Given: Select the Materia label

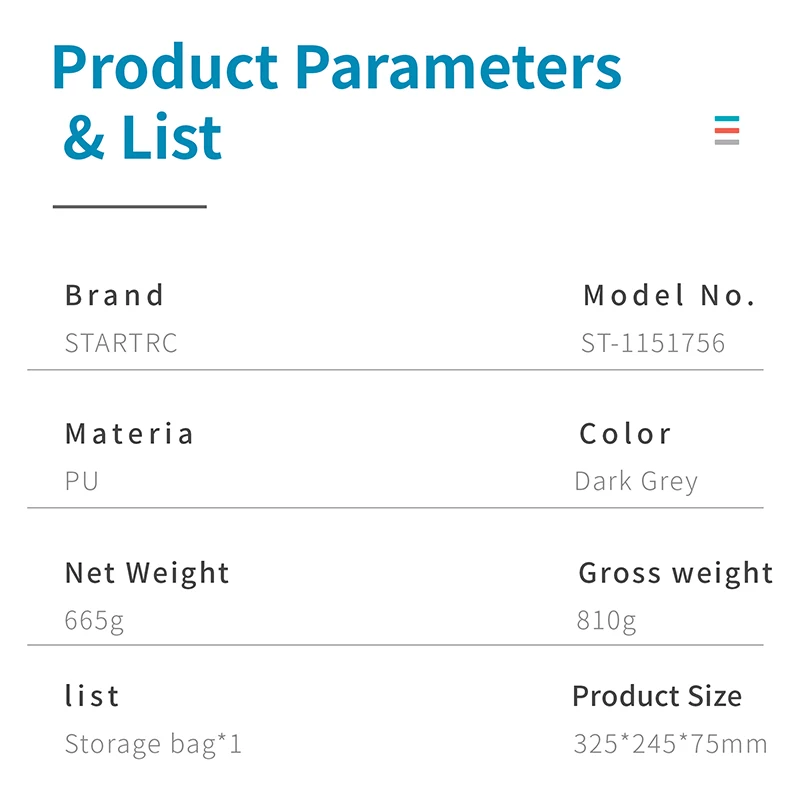Looking at the screenshot, I should pyautogui.click(x=129, y=434).
